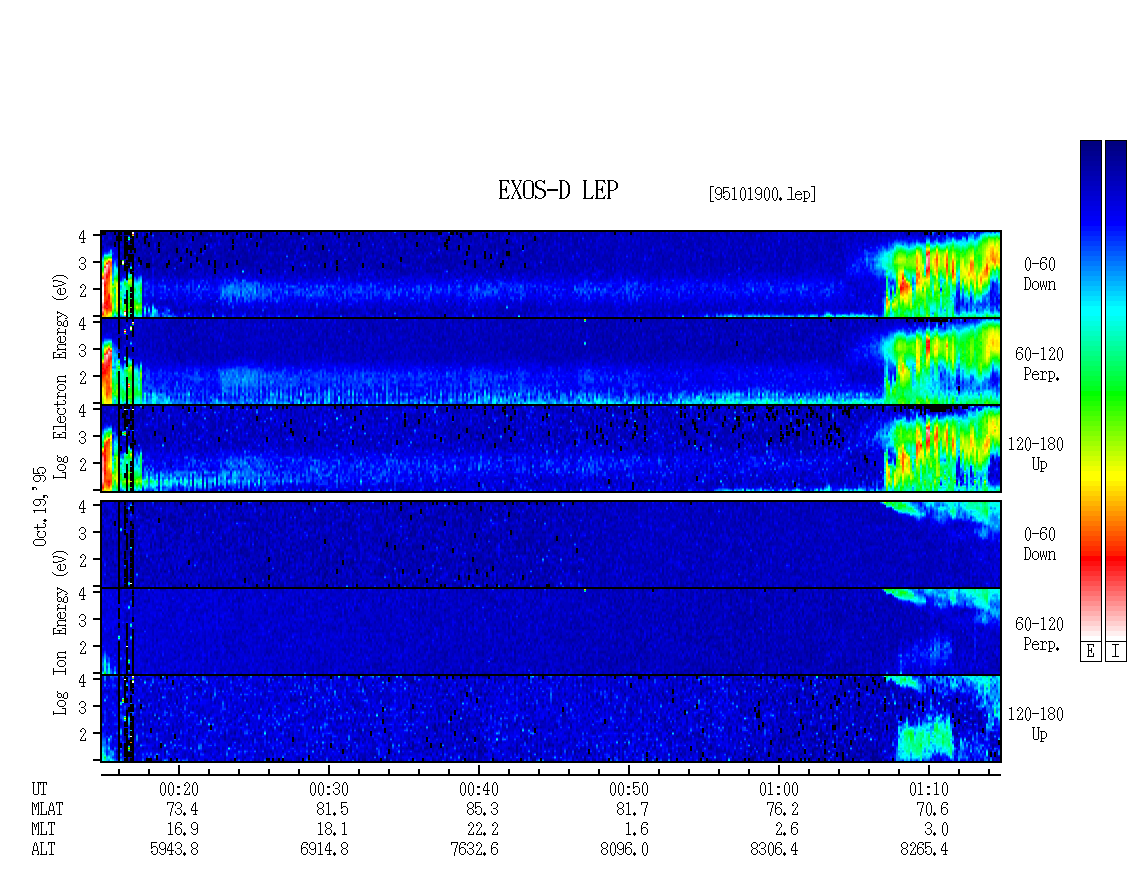Open the ion 120-180 Up spectrogram panel
This screenshot has height=875, width=1130.
coord(551,719)
